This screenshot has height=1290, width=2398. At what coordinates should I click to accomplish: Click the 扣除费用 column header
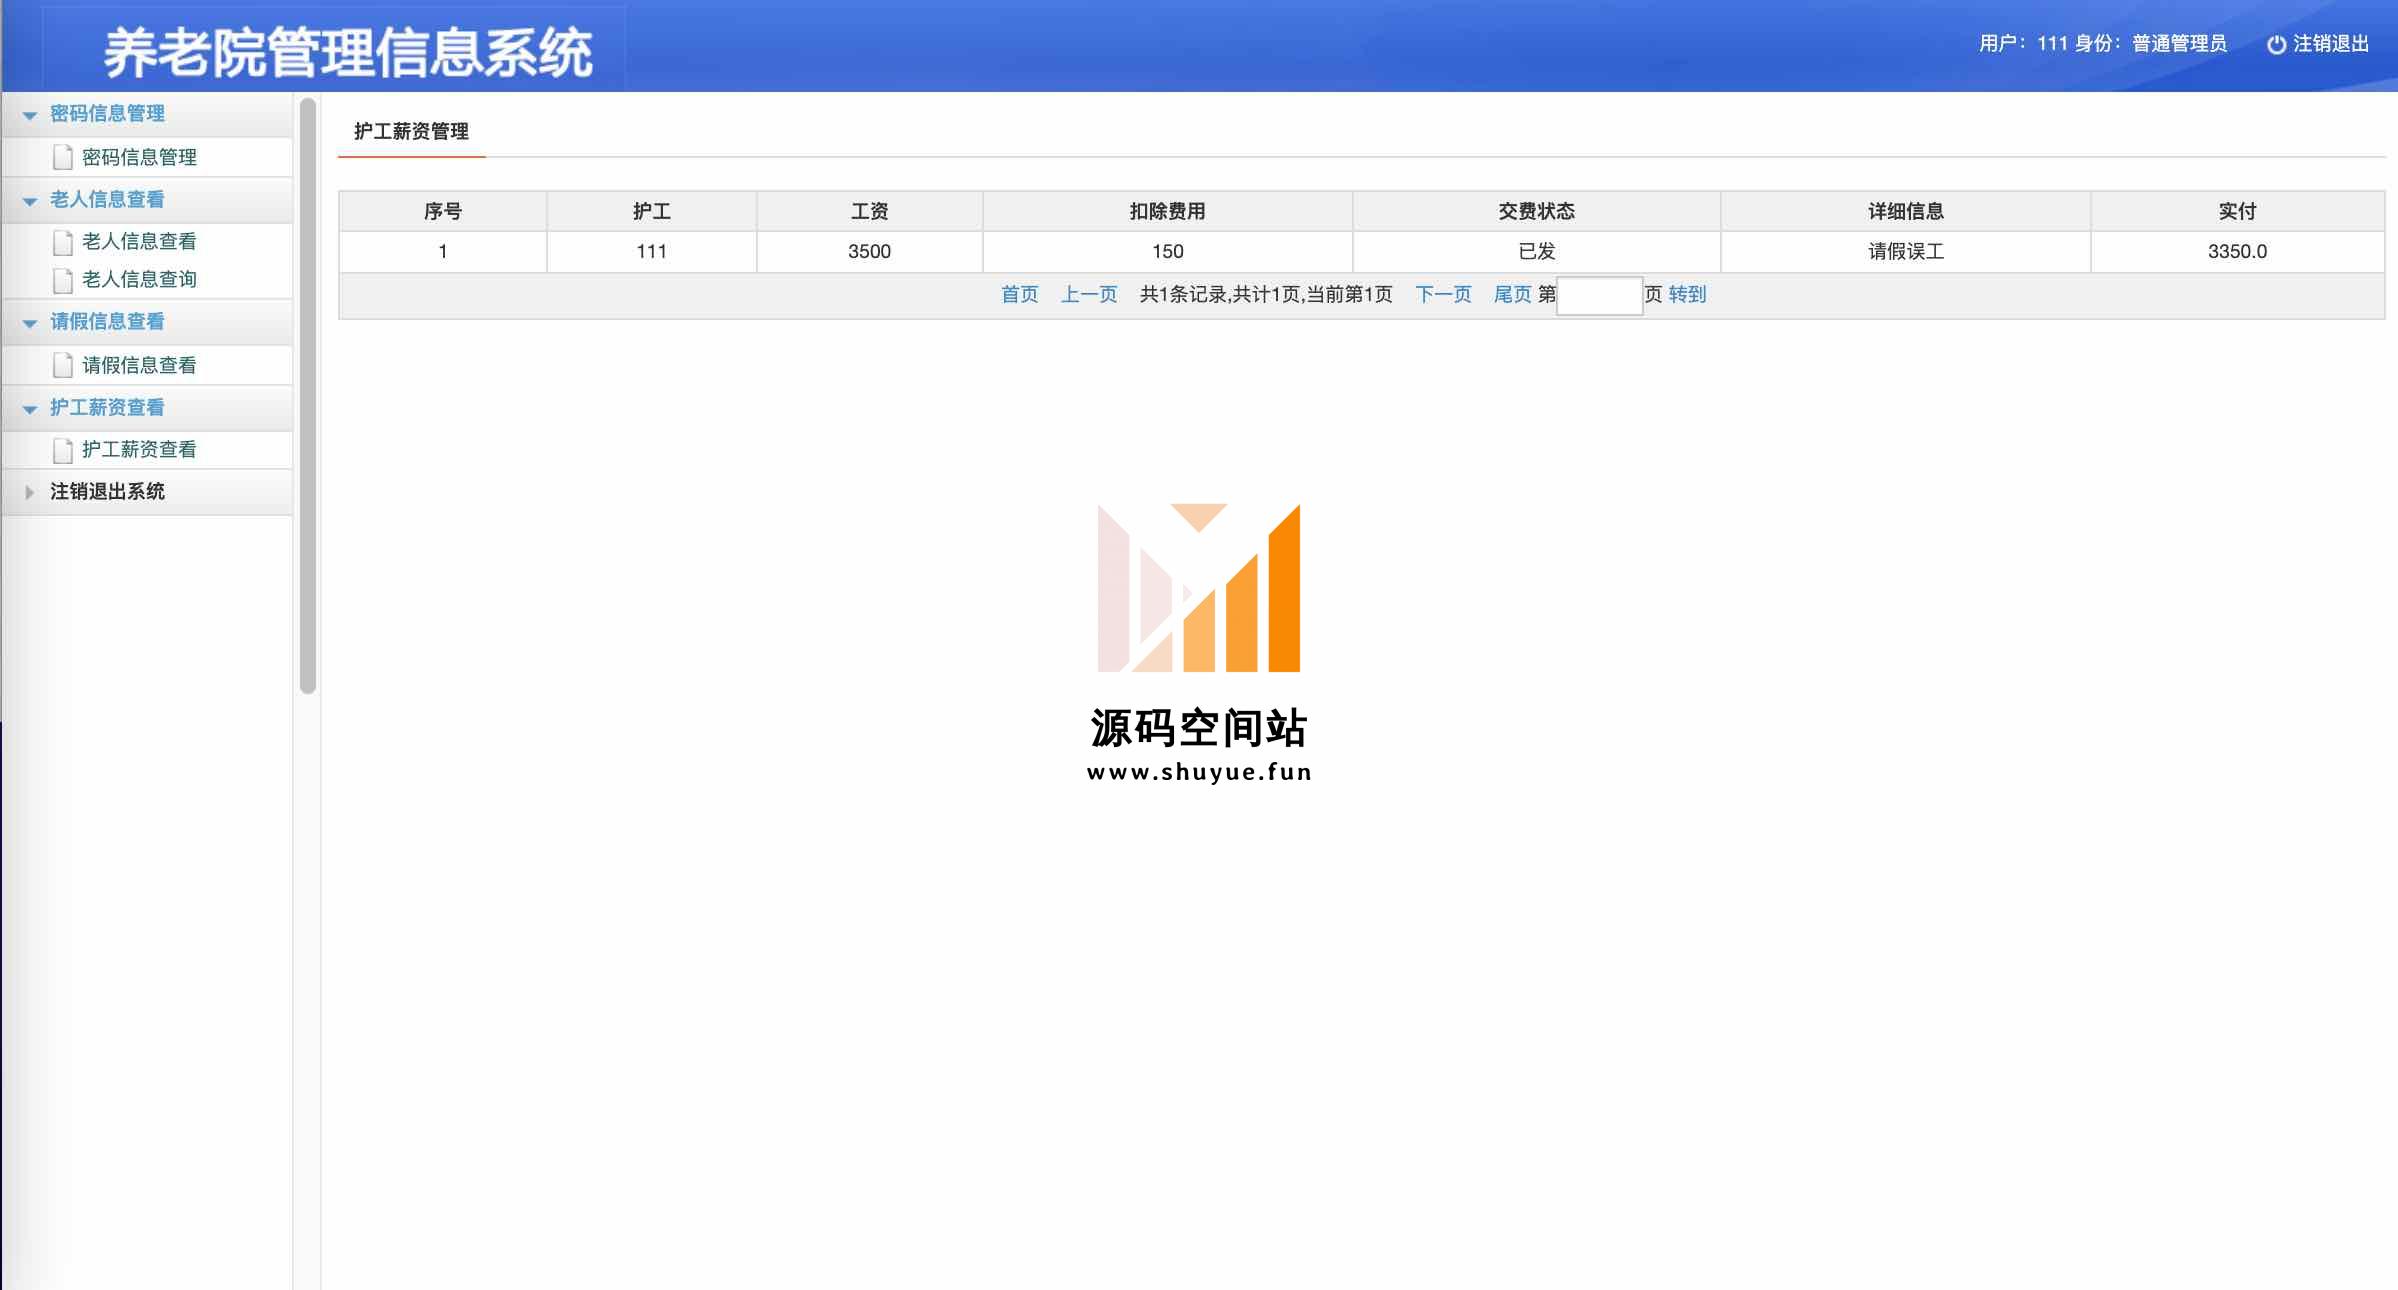point(1168,211)
